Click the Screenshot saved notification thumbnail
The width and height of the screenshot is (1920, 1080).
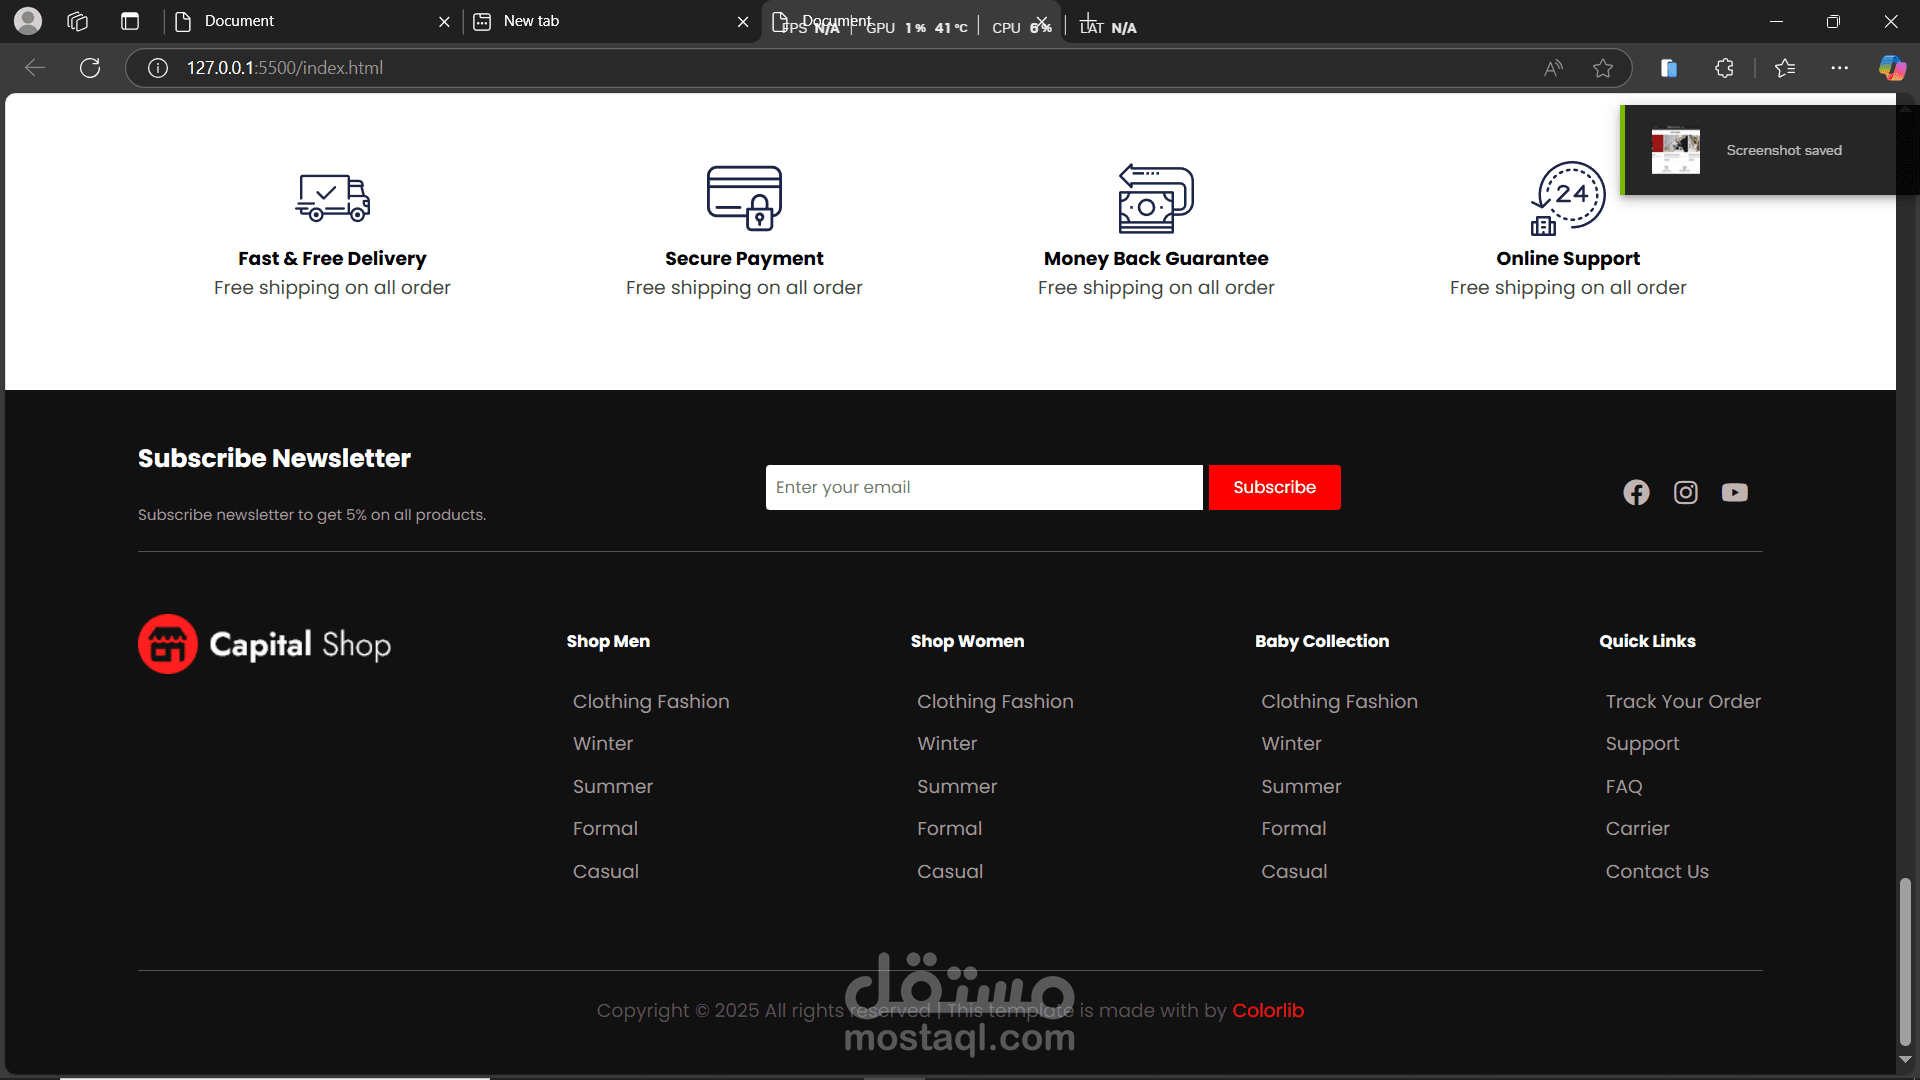[x=1675, y=150]
